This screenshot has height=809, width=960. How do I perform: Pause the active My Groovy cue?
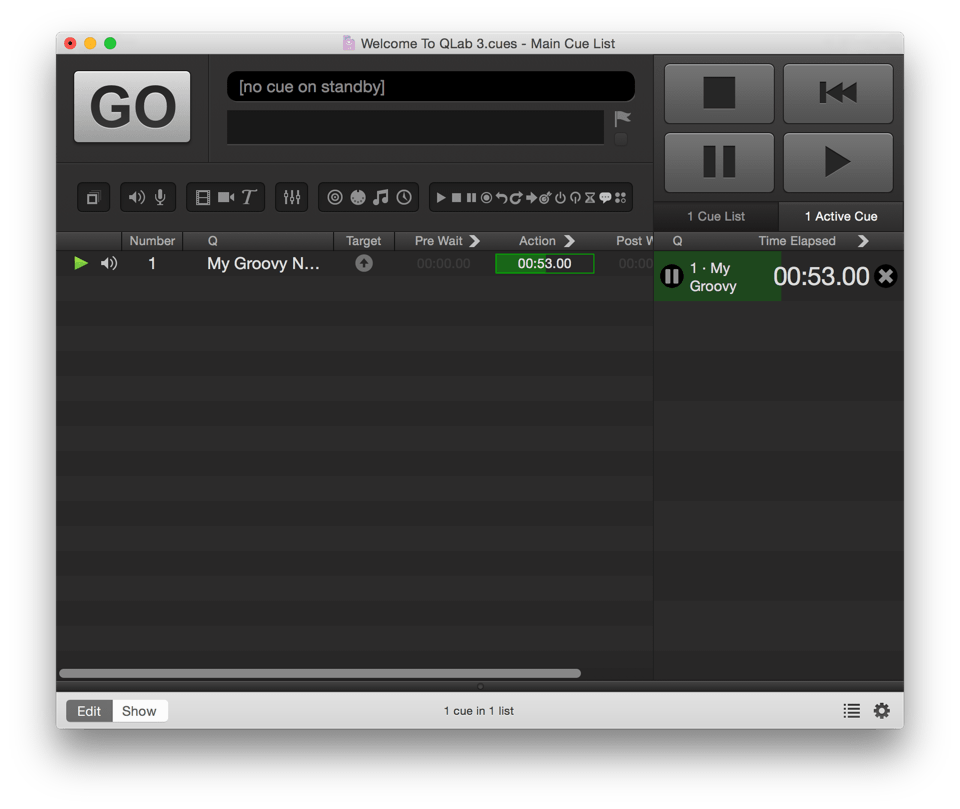tap(672, 277)
